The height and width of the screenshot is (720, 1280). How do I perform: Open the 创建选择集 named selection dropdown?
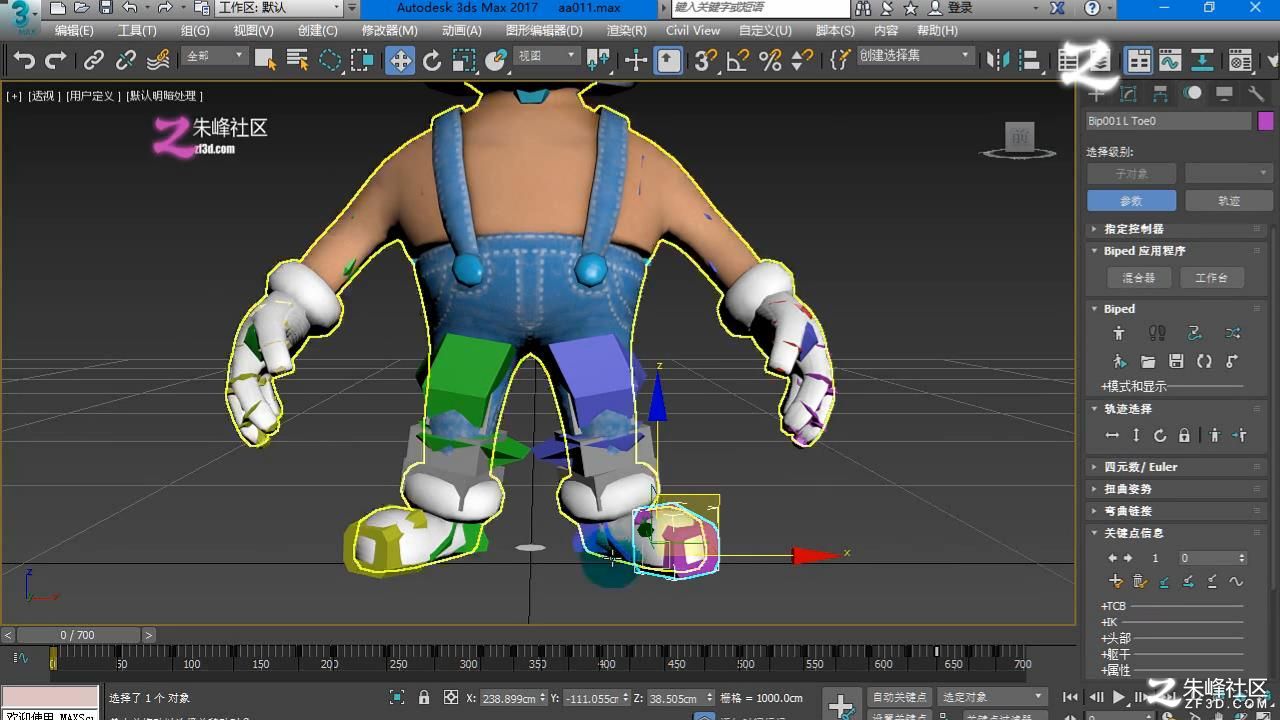915,56
